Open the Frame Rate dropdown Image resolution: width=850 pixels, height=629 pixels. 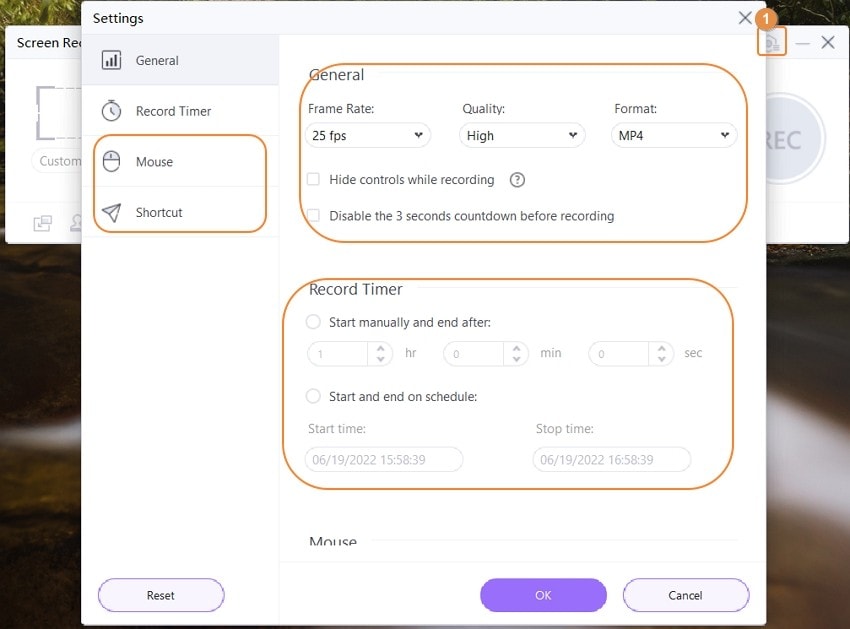click(368, 136)
